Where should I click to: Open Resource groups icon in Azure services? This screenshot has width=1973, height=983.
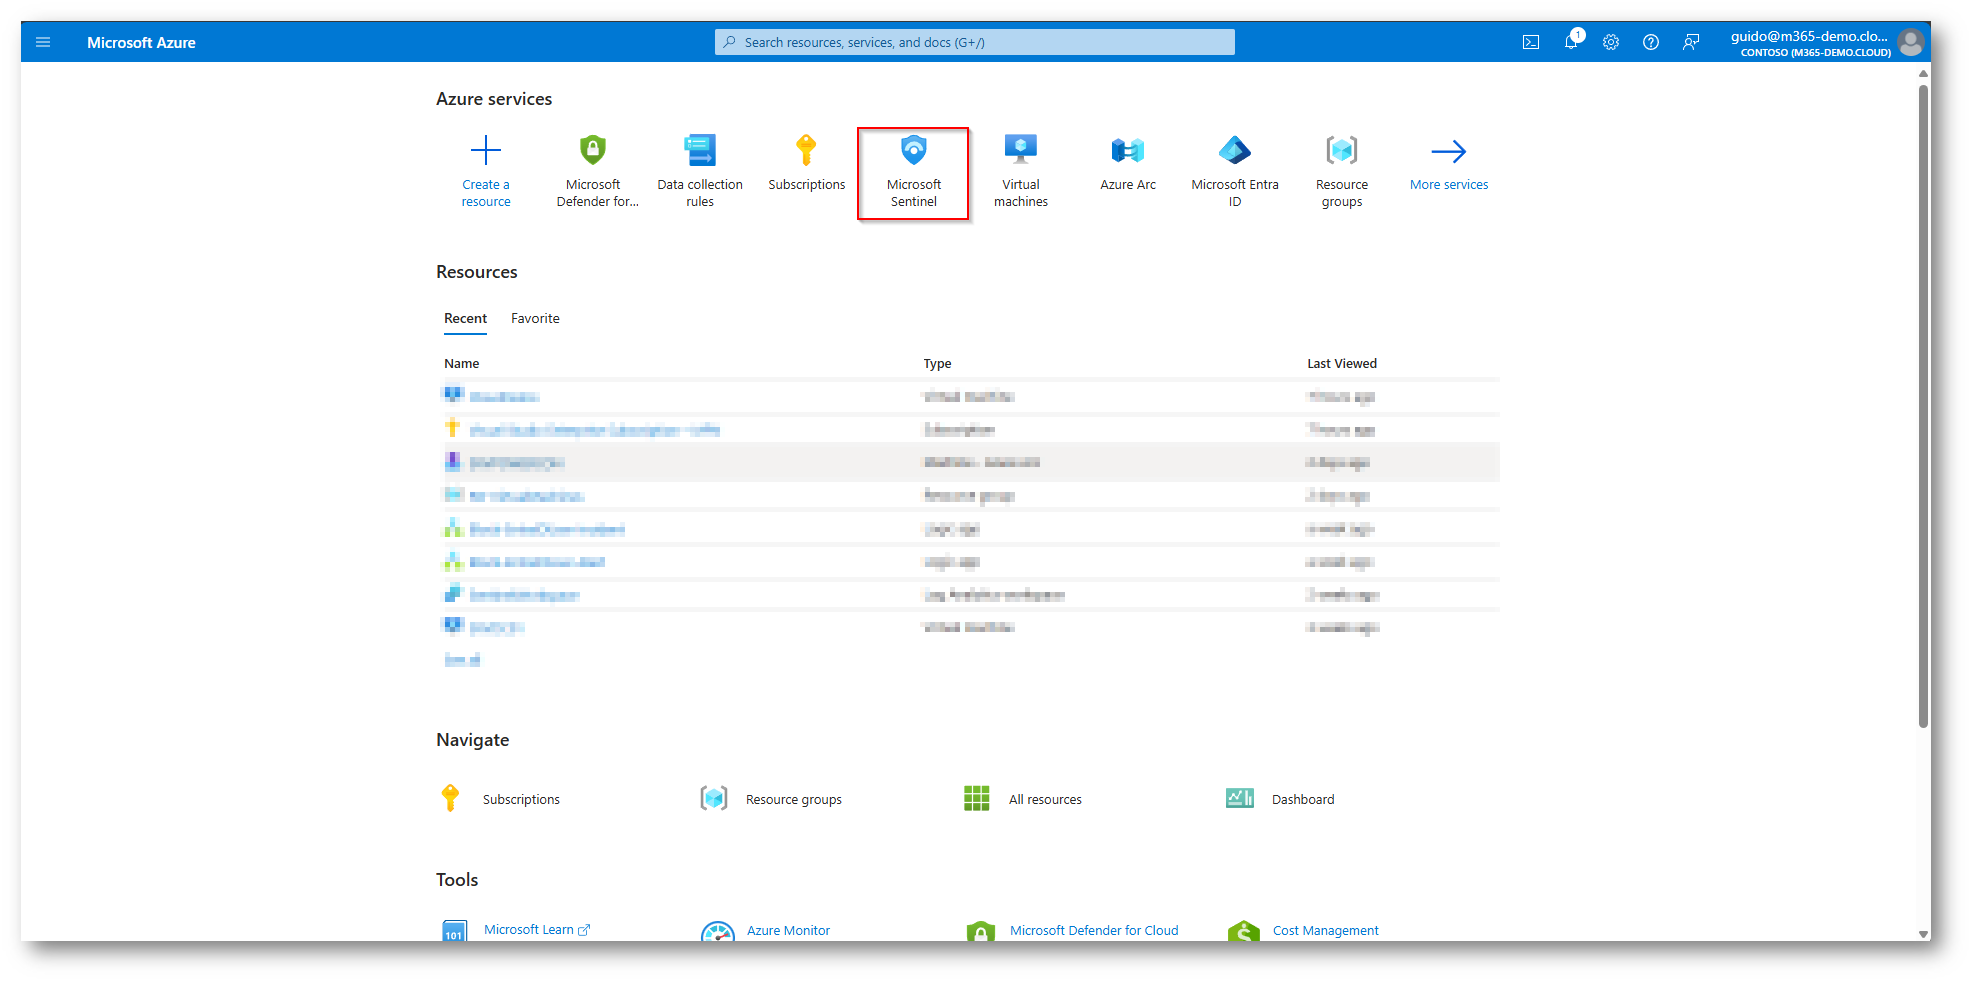pyautogui.click(x=1342, y=150)
